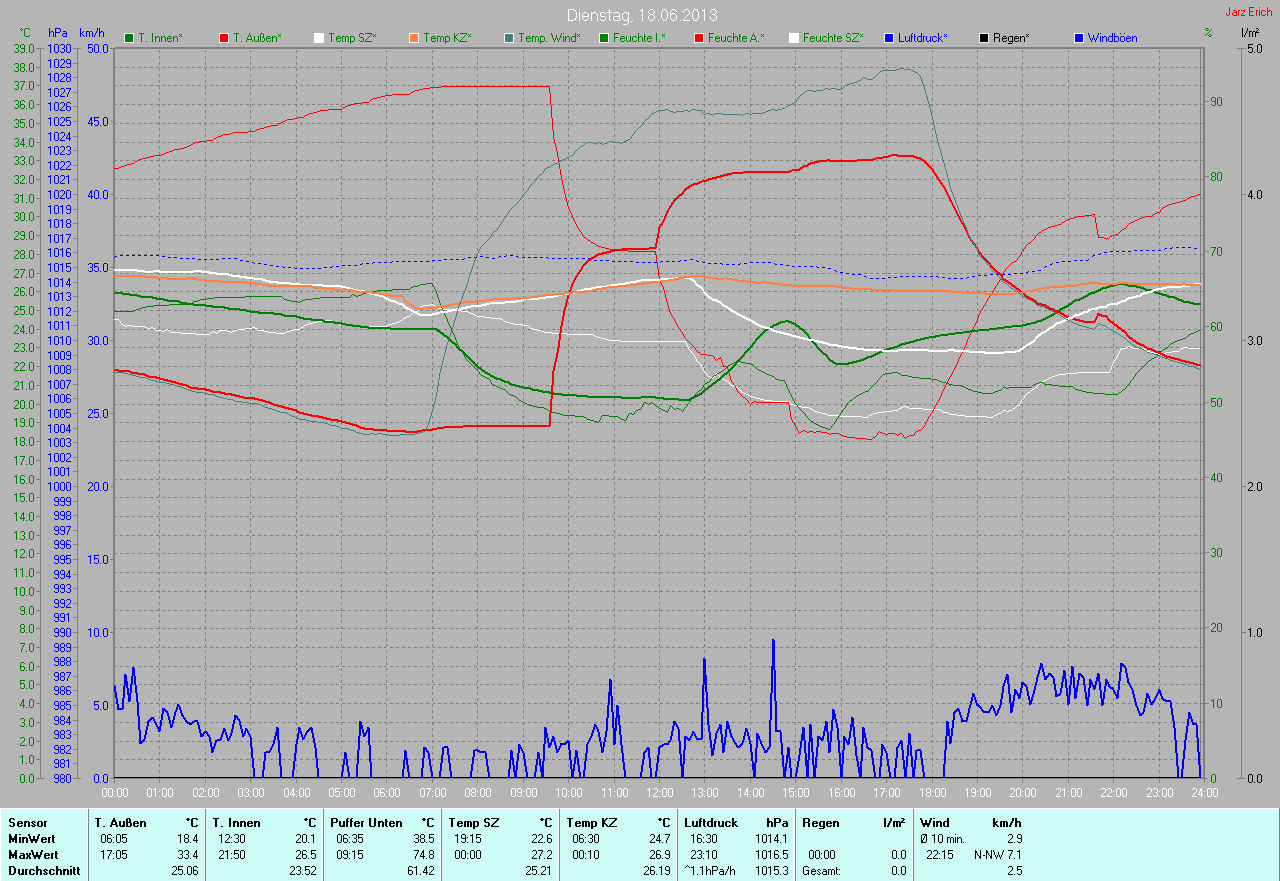The image size is (1280, 881).
Task: Click the blue Windböen legend square
Action: point(1078,38)
